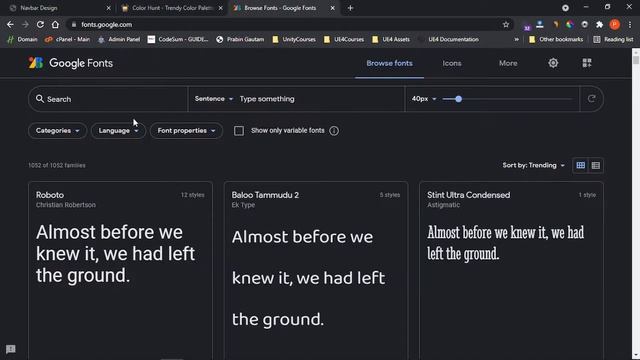Open the CodeSum - GUIDE bookmark
Screen dimensions: 640x360
178,39
